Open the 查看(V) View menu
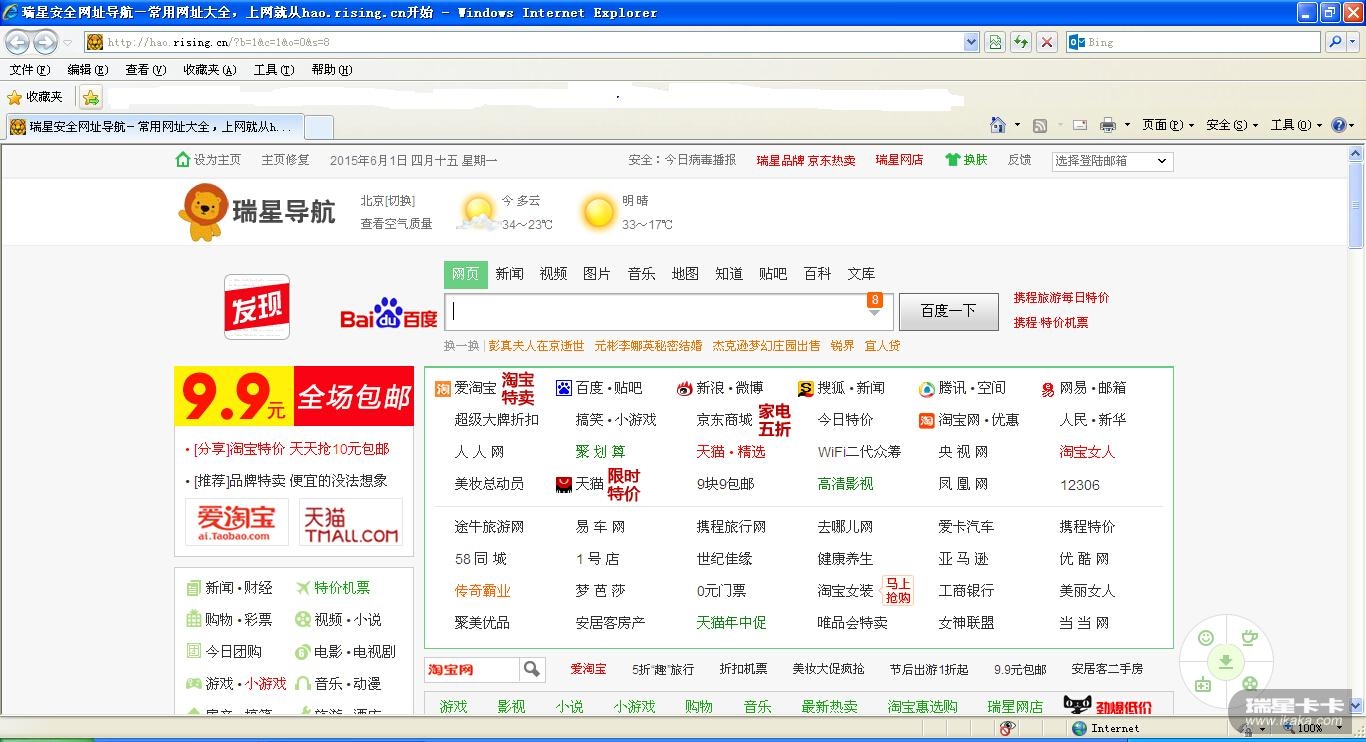 145,70
